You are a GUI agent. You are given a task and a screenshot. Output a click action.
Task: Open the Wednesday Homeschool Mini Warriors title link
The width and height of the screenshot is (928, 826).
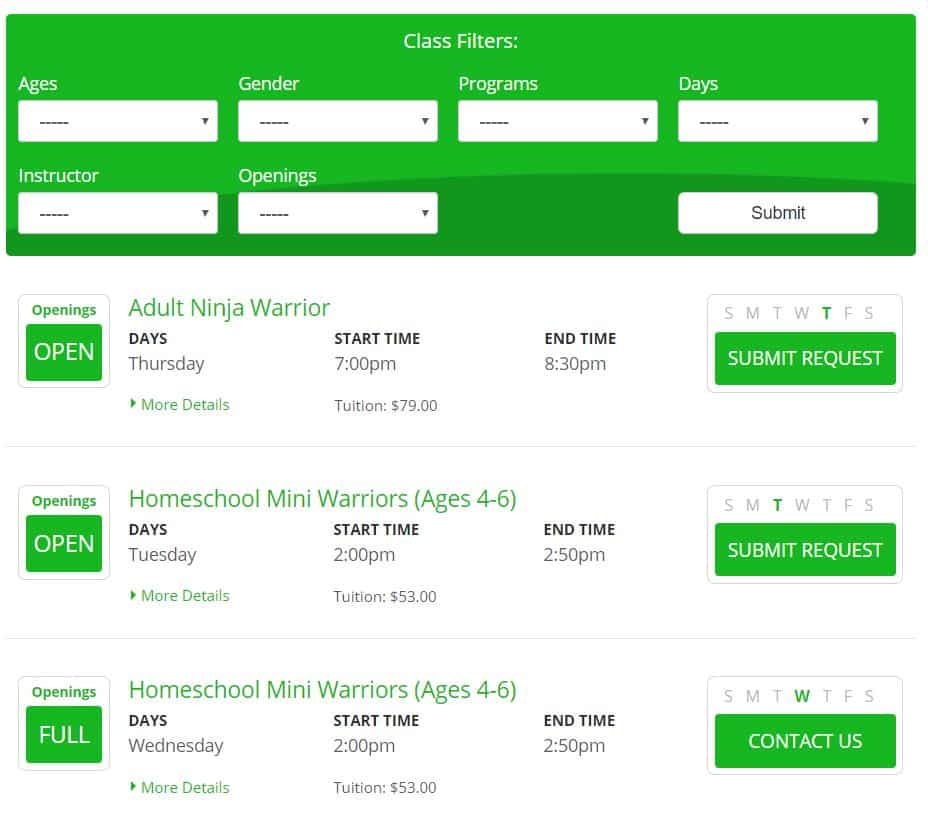click(323, 690)
